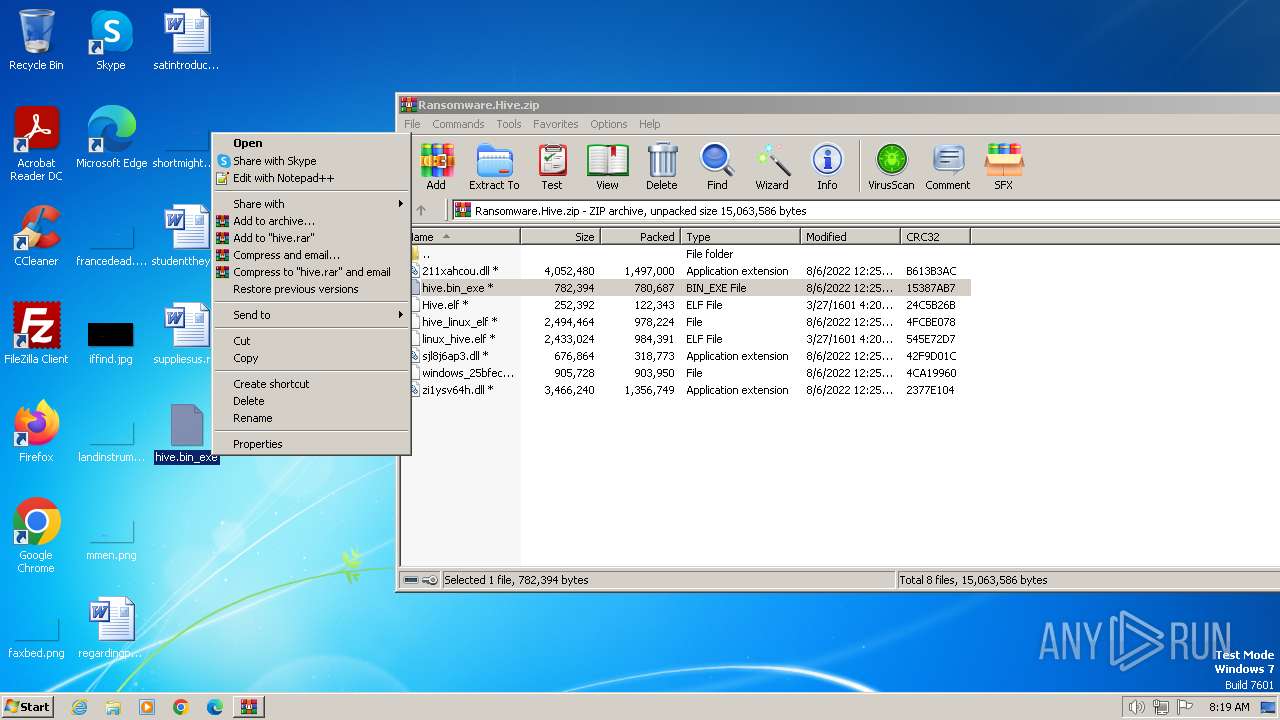Sort by Type column header
This screenshot has height=720, width=1280.
coord(740,237)
